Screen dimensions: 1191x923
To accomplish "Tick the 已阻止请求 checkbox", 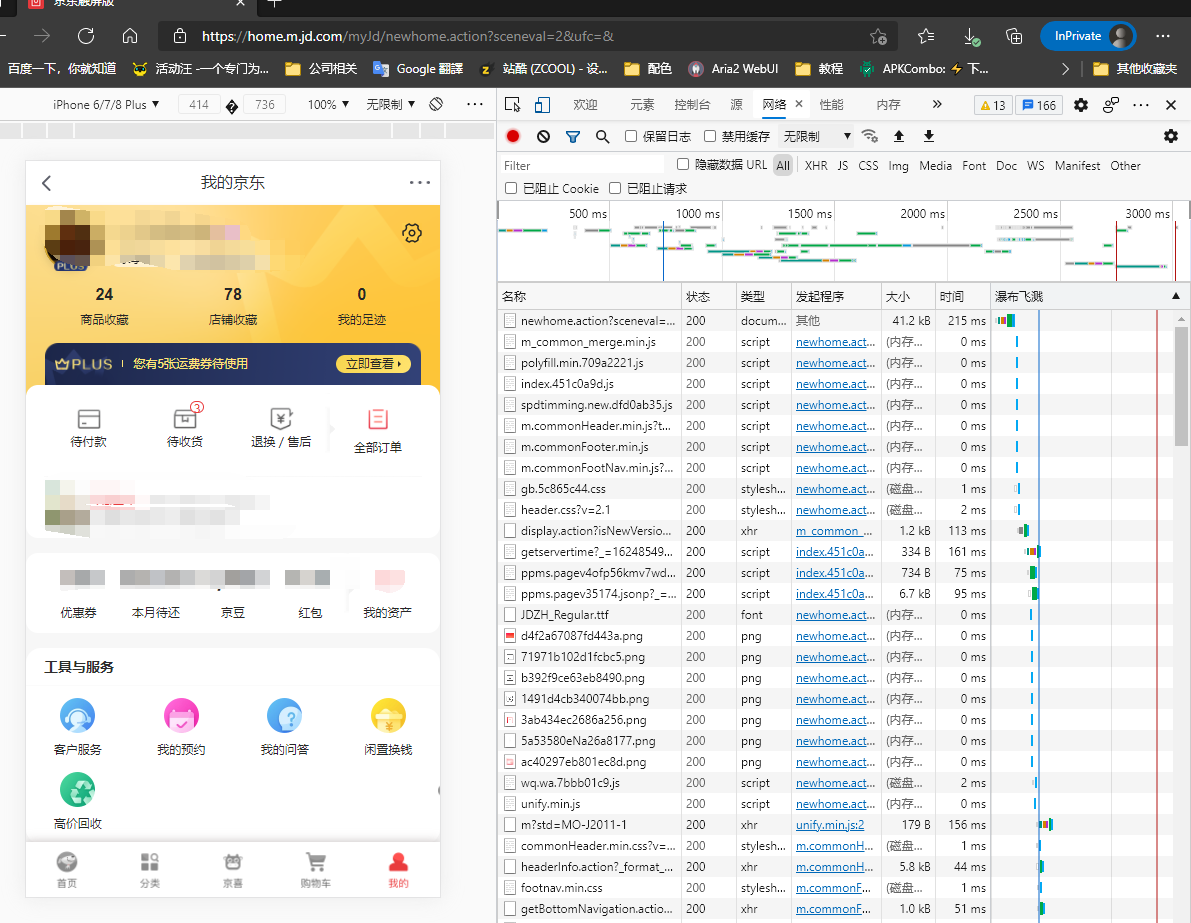I will click(x=615, y=188).
